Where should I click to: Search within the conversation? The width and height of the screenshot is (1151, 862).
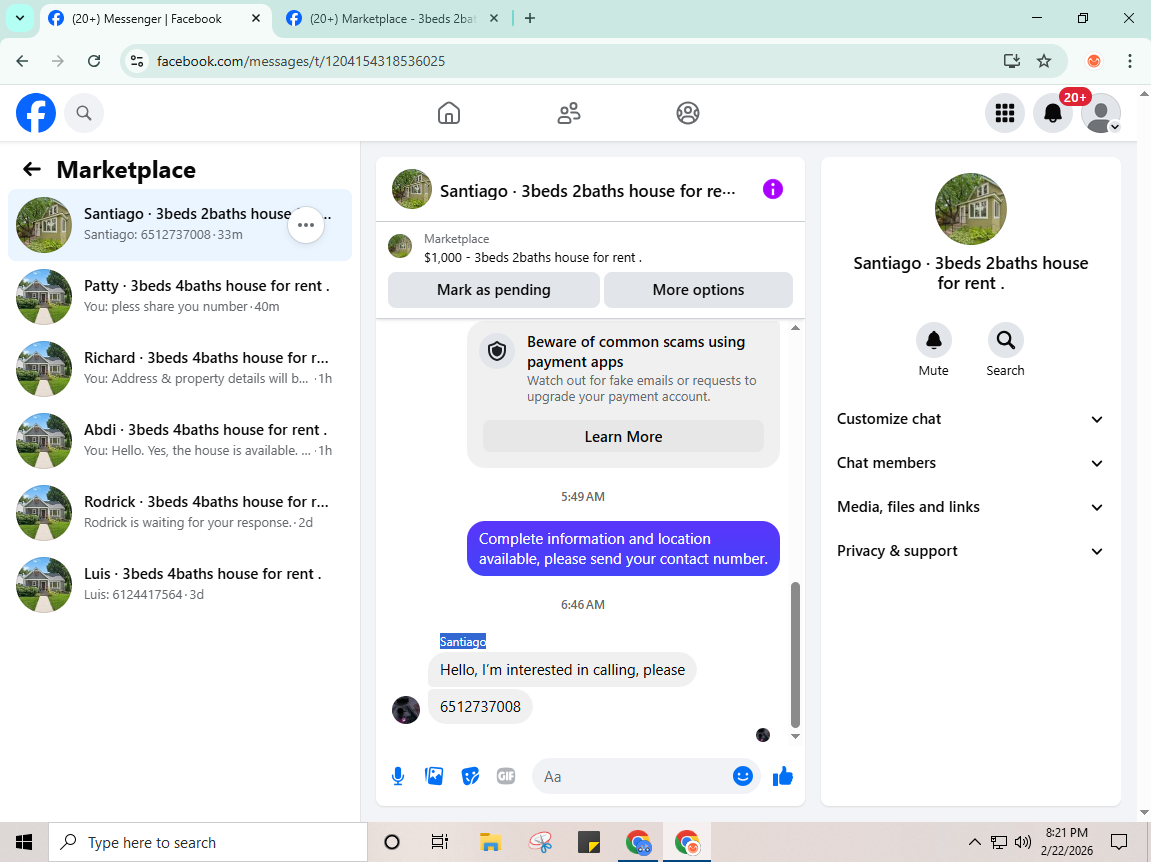click(x=1005, y=340)
